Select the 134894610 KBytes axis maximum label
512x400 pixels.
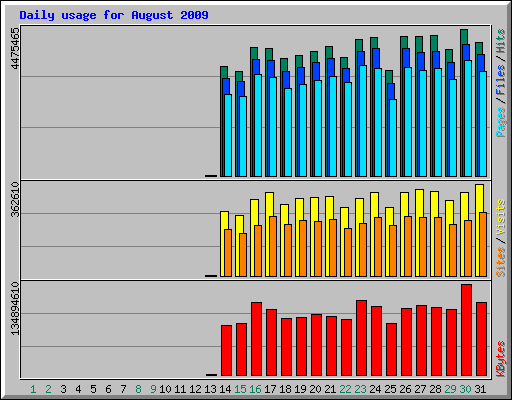(15, 308)
